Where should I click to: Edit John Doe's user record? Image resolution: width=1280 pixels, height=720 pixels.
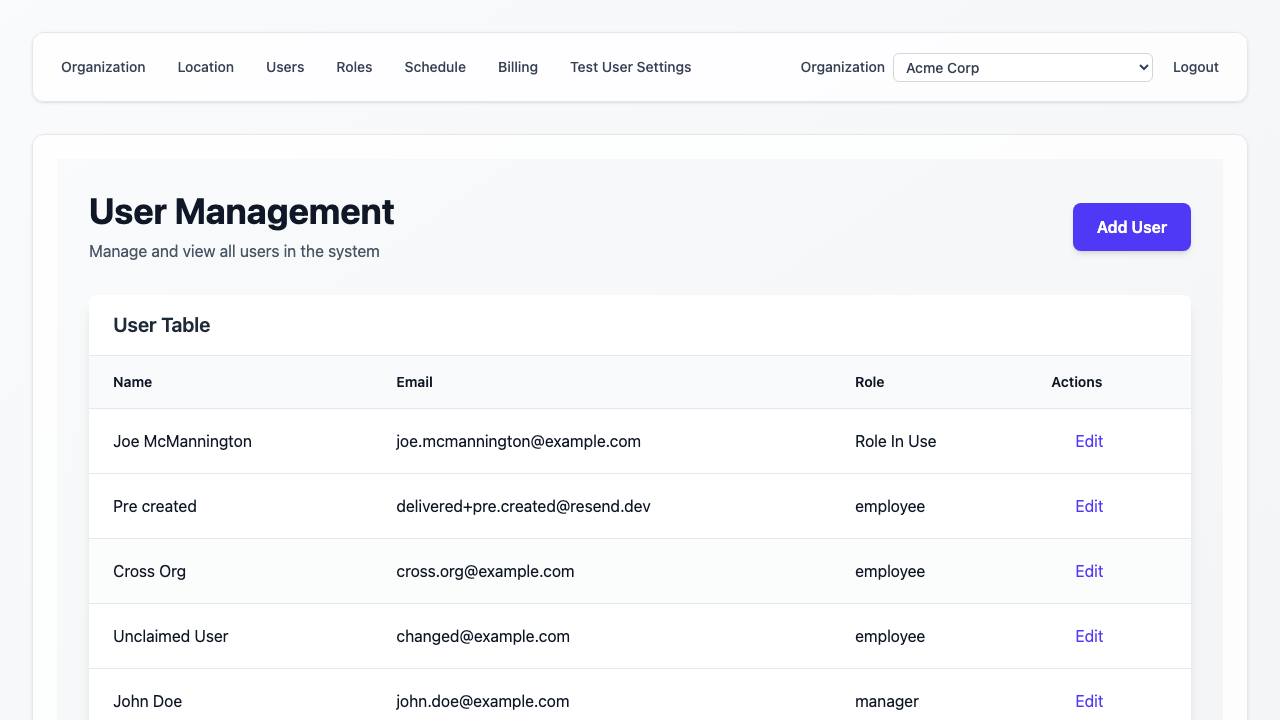[x=1089, y=701]
